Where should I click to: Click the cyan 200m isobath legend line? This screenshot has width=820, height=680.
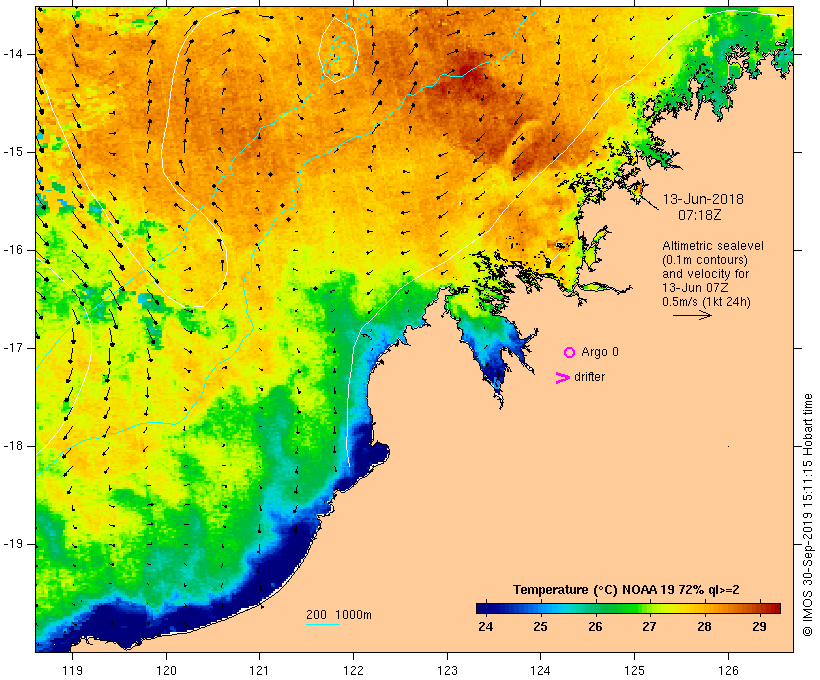click(x=323, y=624)
